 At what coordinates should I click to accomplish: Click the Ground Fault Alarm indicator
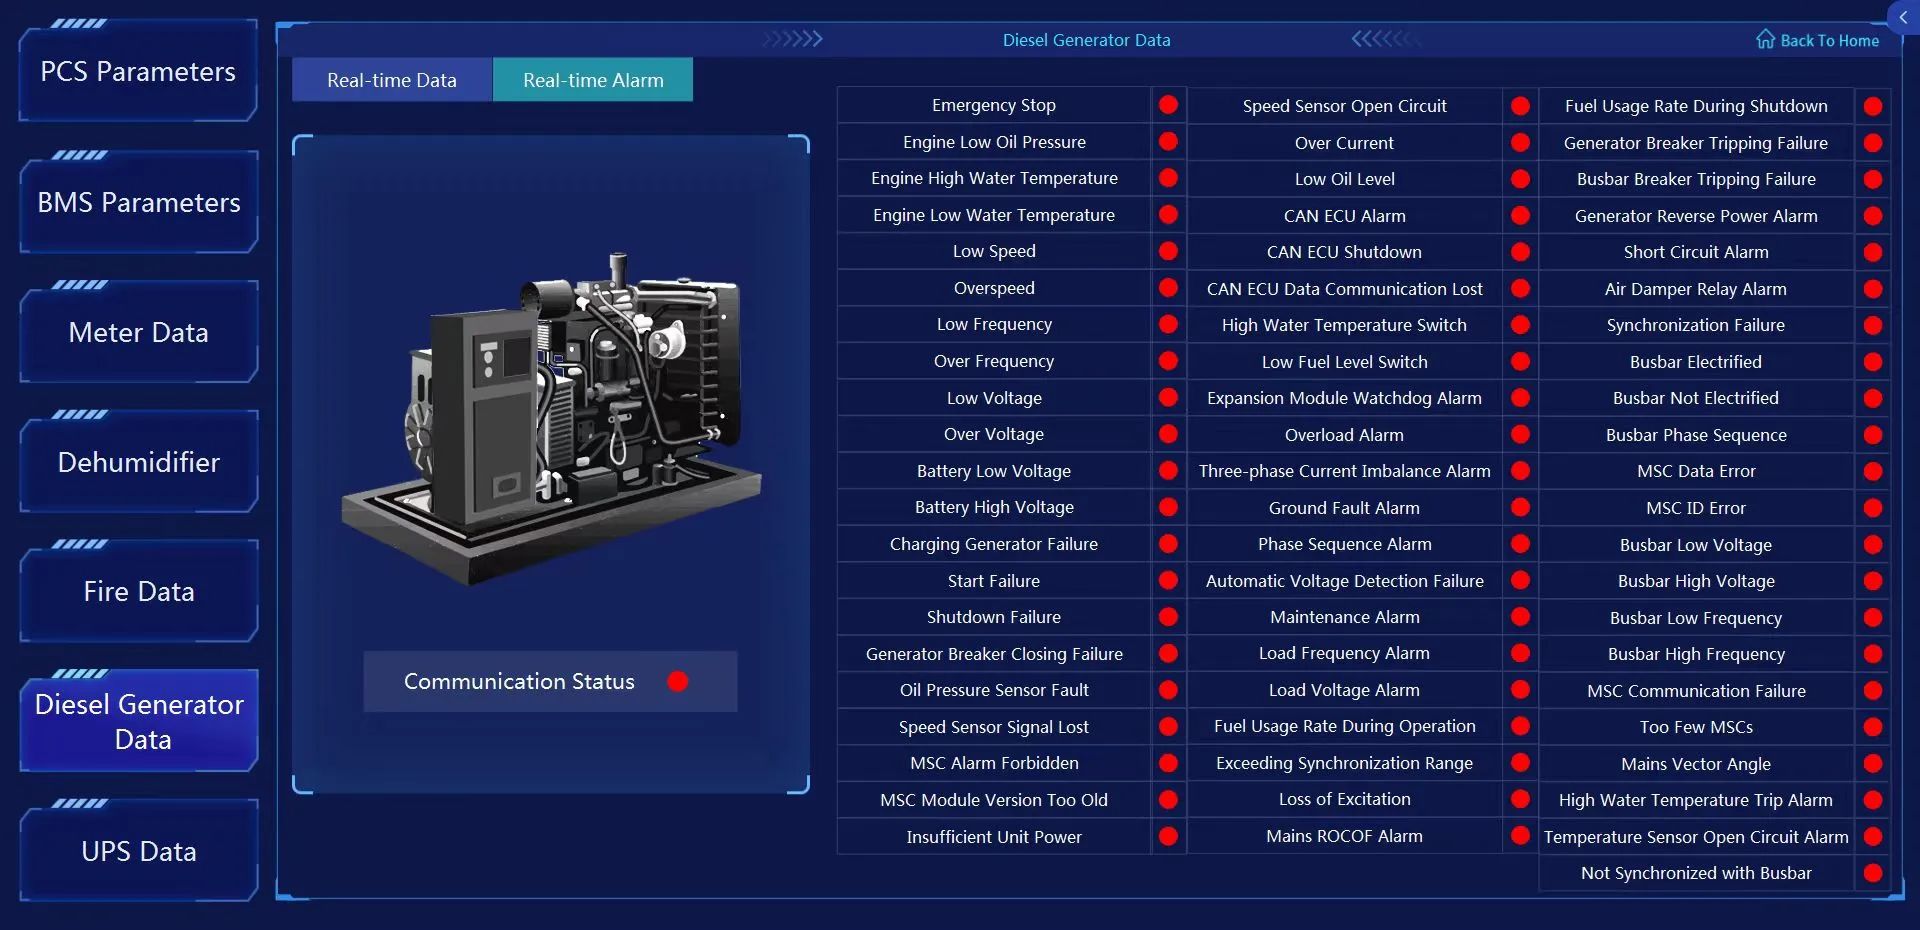[x=1520, y=508]
